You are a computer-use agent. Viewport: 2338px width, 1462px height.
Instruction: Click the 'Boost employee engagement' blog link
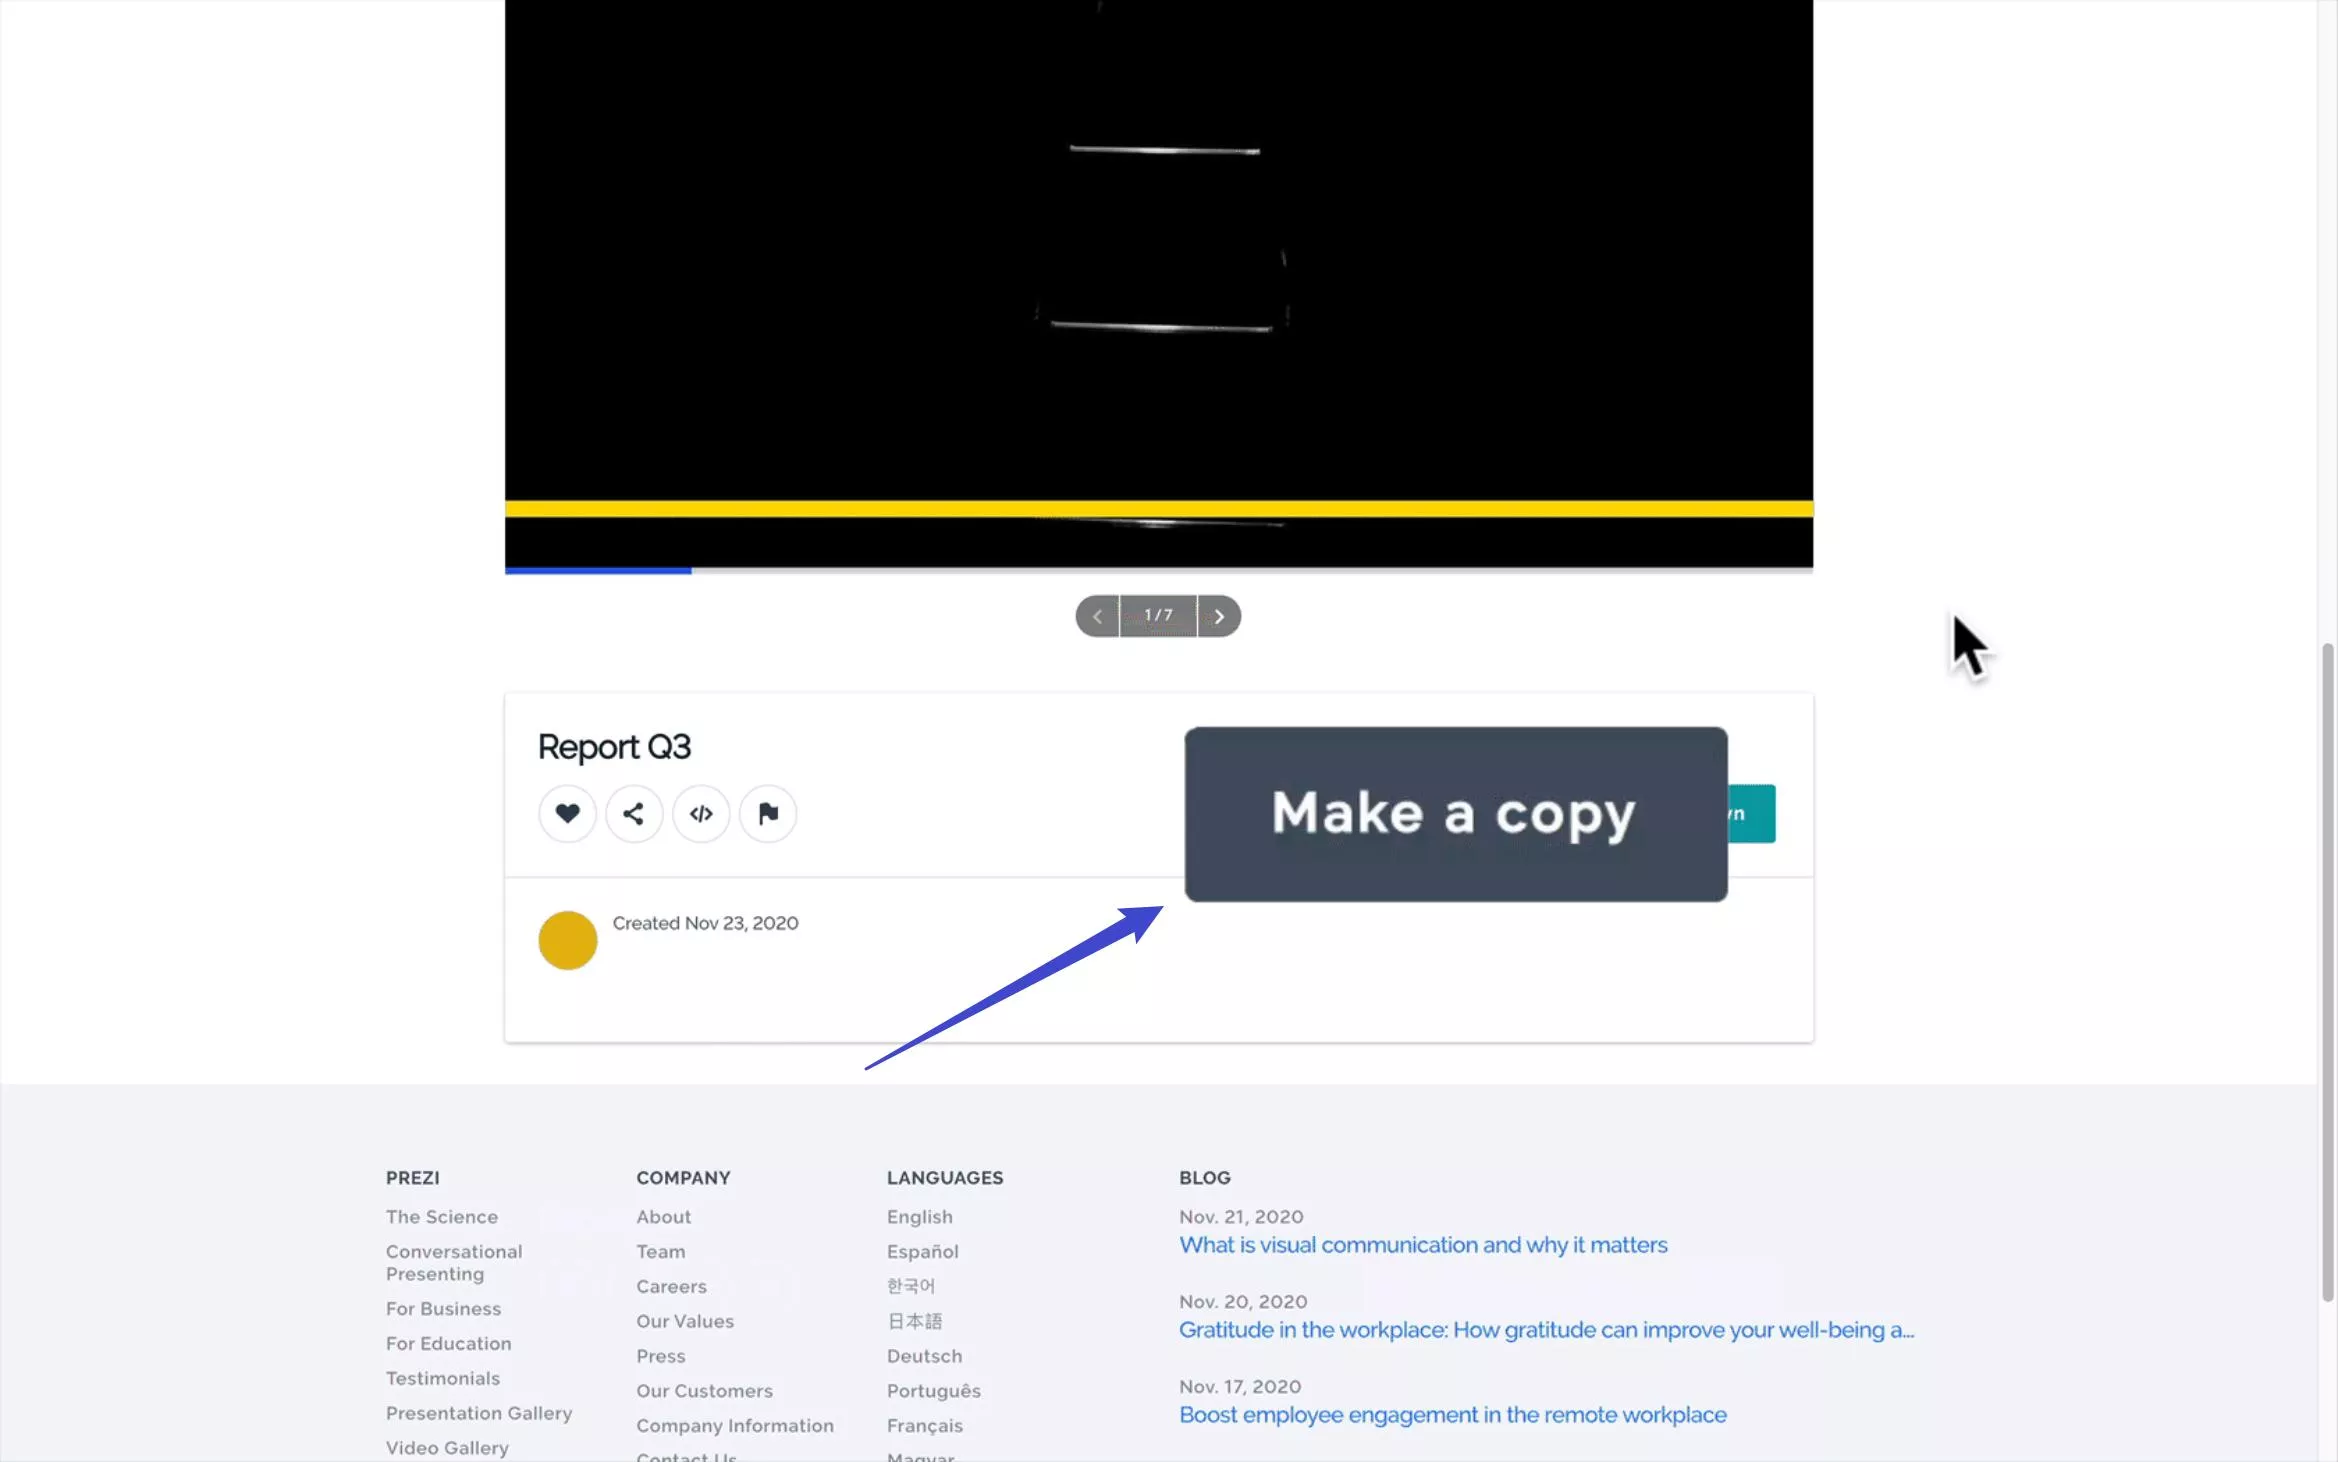(1452, 1413)
